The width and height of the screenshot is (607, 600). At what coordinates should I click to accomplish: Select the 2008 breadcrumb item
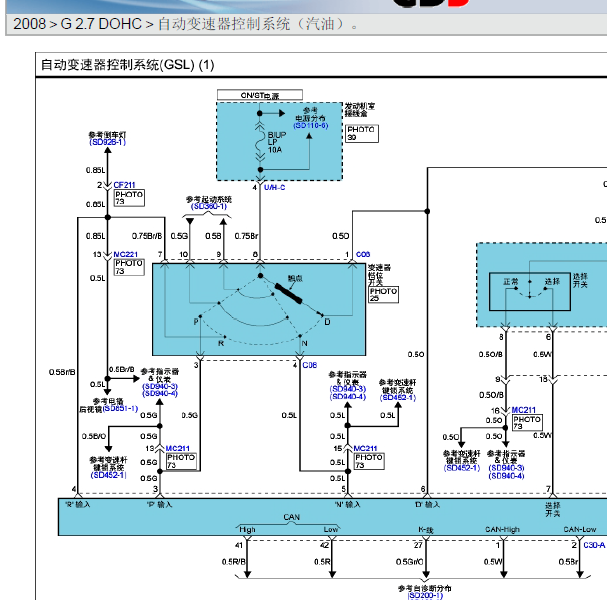(x=29, y=24)
